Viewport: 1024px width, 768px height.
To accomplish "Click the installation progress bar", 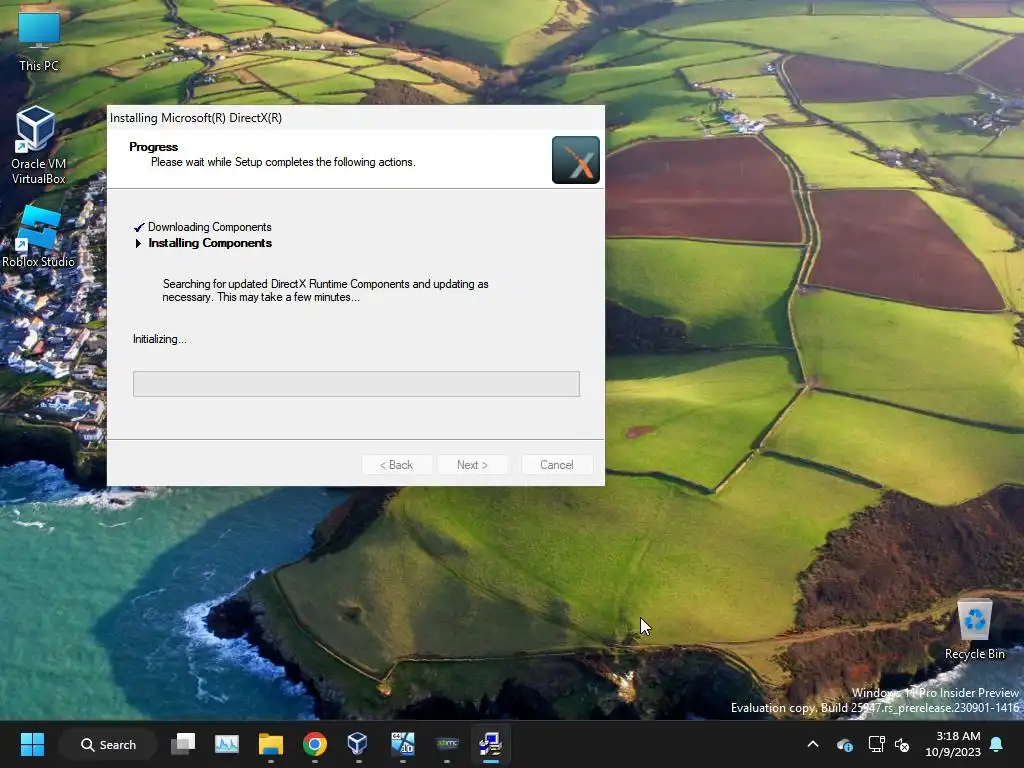I will coord(356,384).
